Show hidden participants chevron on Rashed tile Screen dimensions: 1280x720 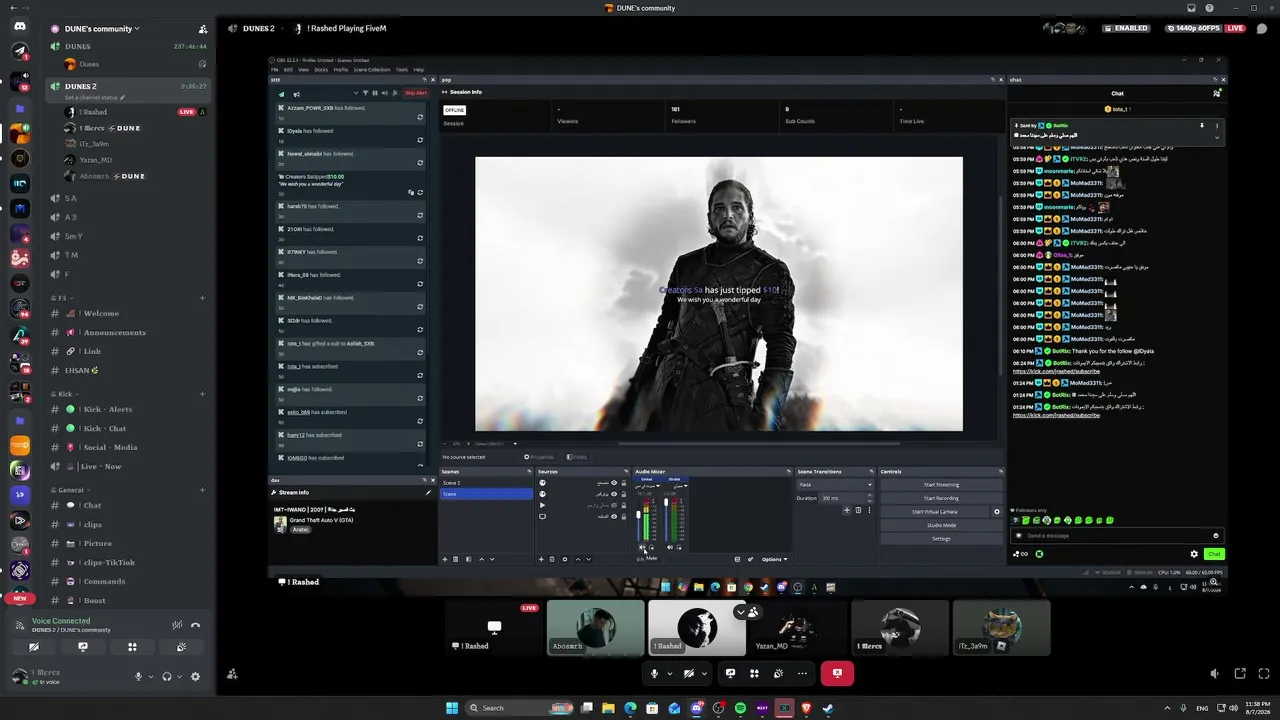(741, 612)
